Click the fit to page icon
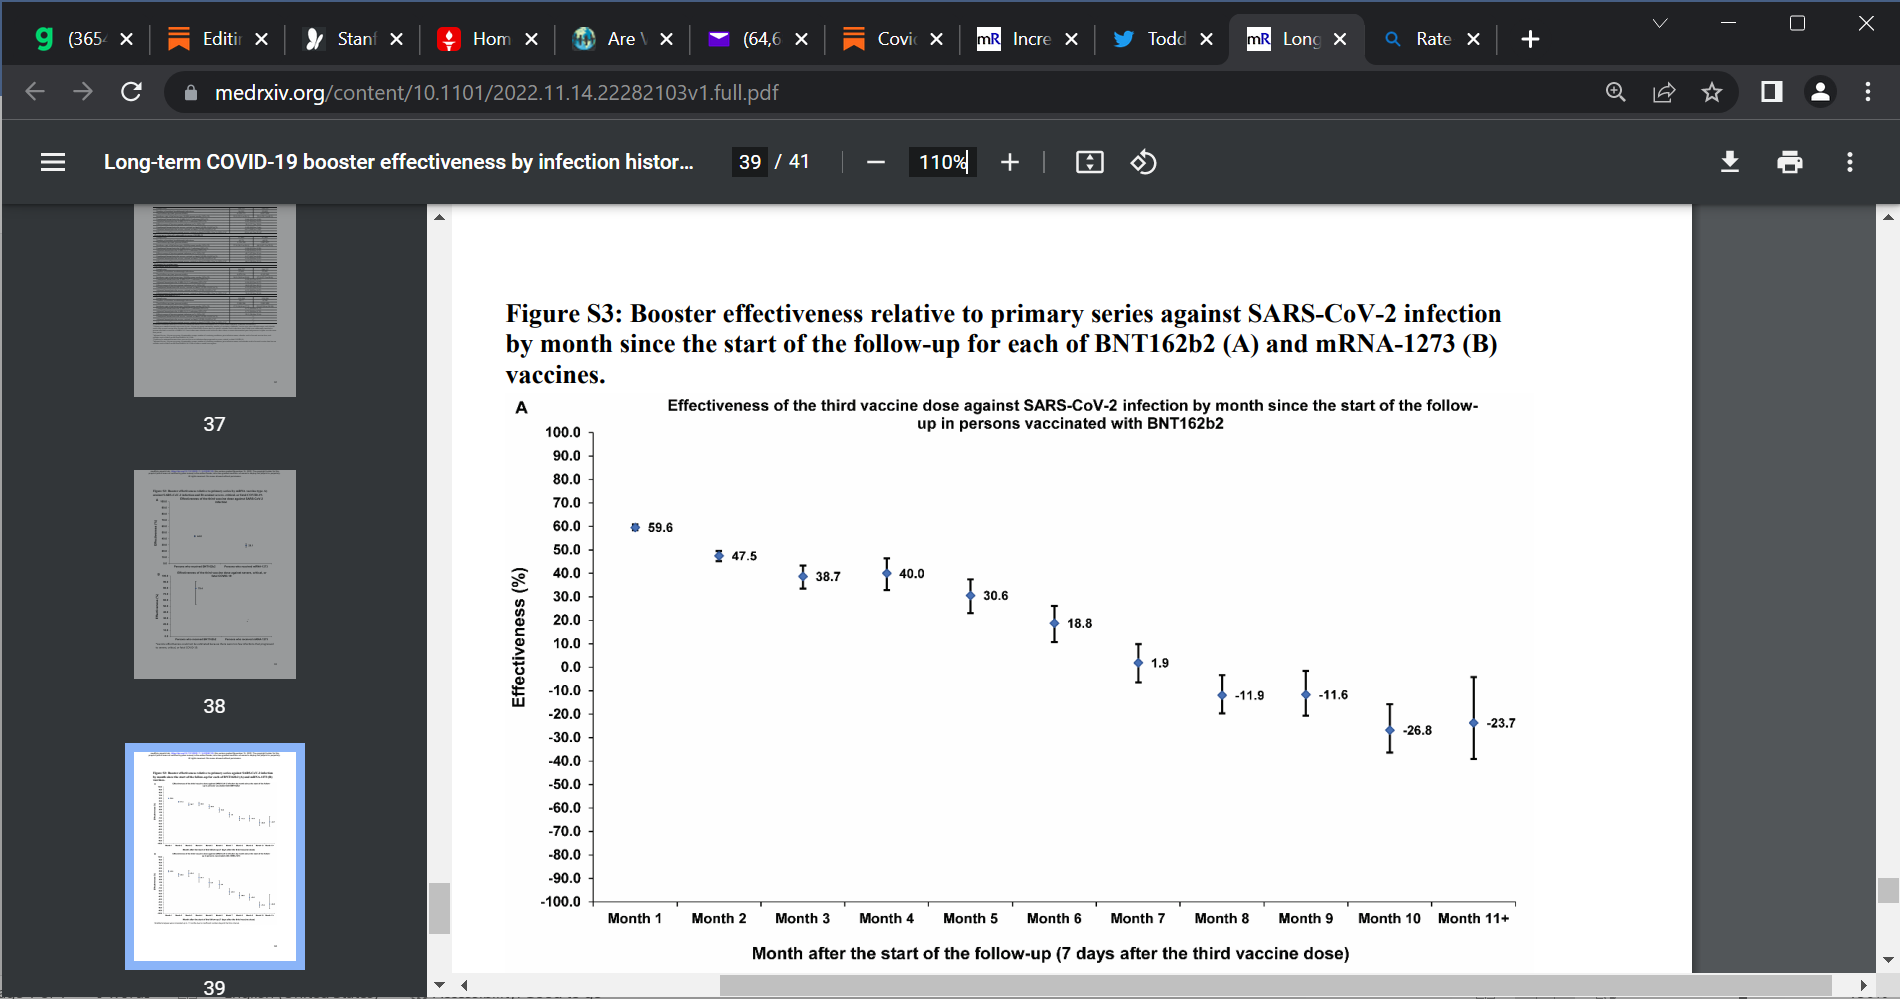1900x999 pixels. pos(1090,162)
